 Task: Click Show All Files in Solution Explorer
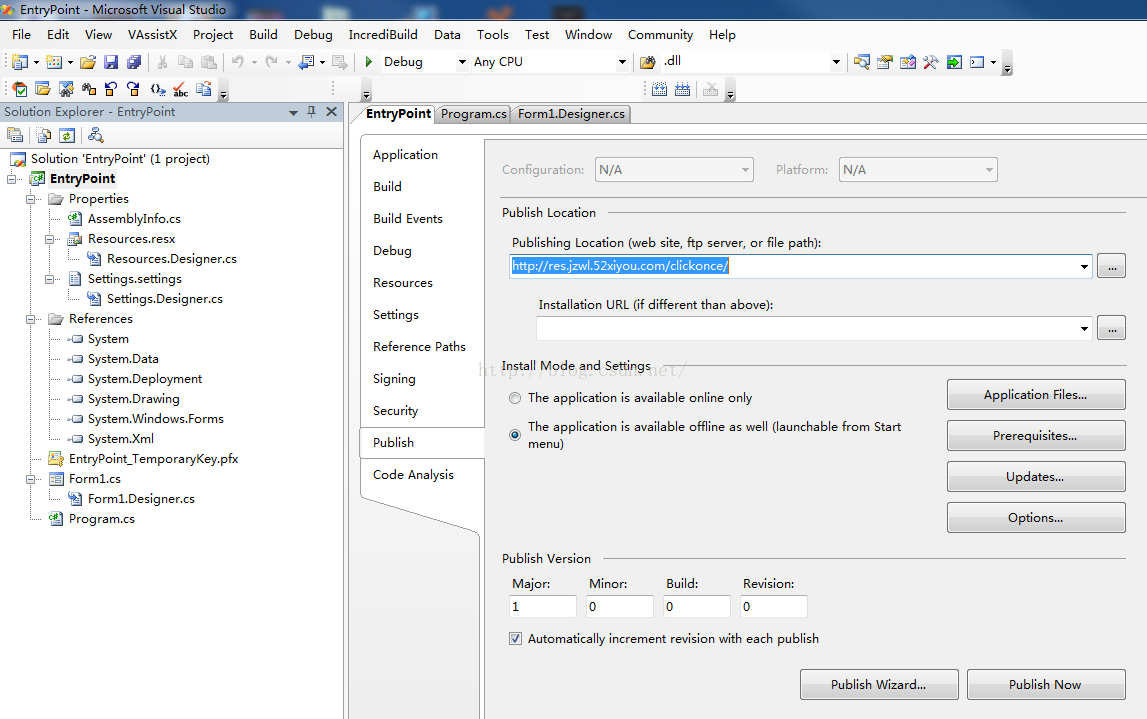tap(44, 135)
